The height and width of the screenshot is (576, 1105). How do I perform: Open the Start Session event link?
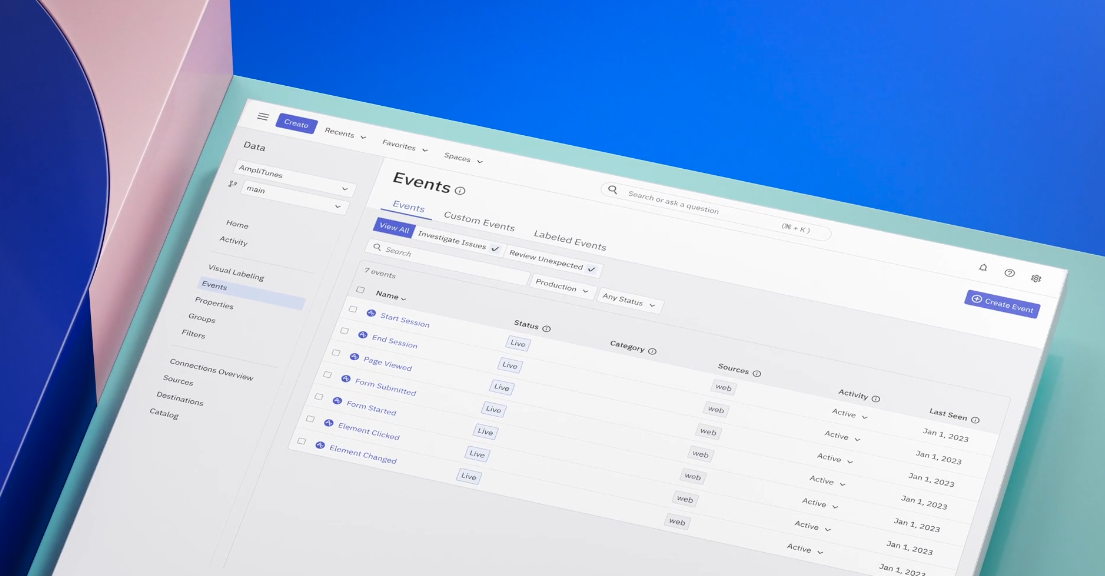click(405, 320)
